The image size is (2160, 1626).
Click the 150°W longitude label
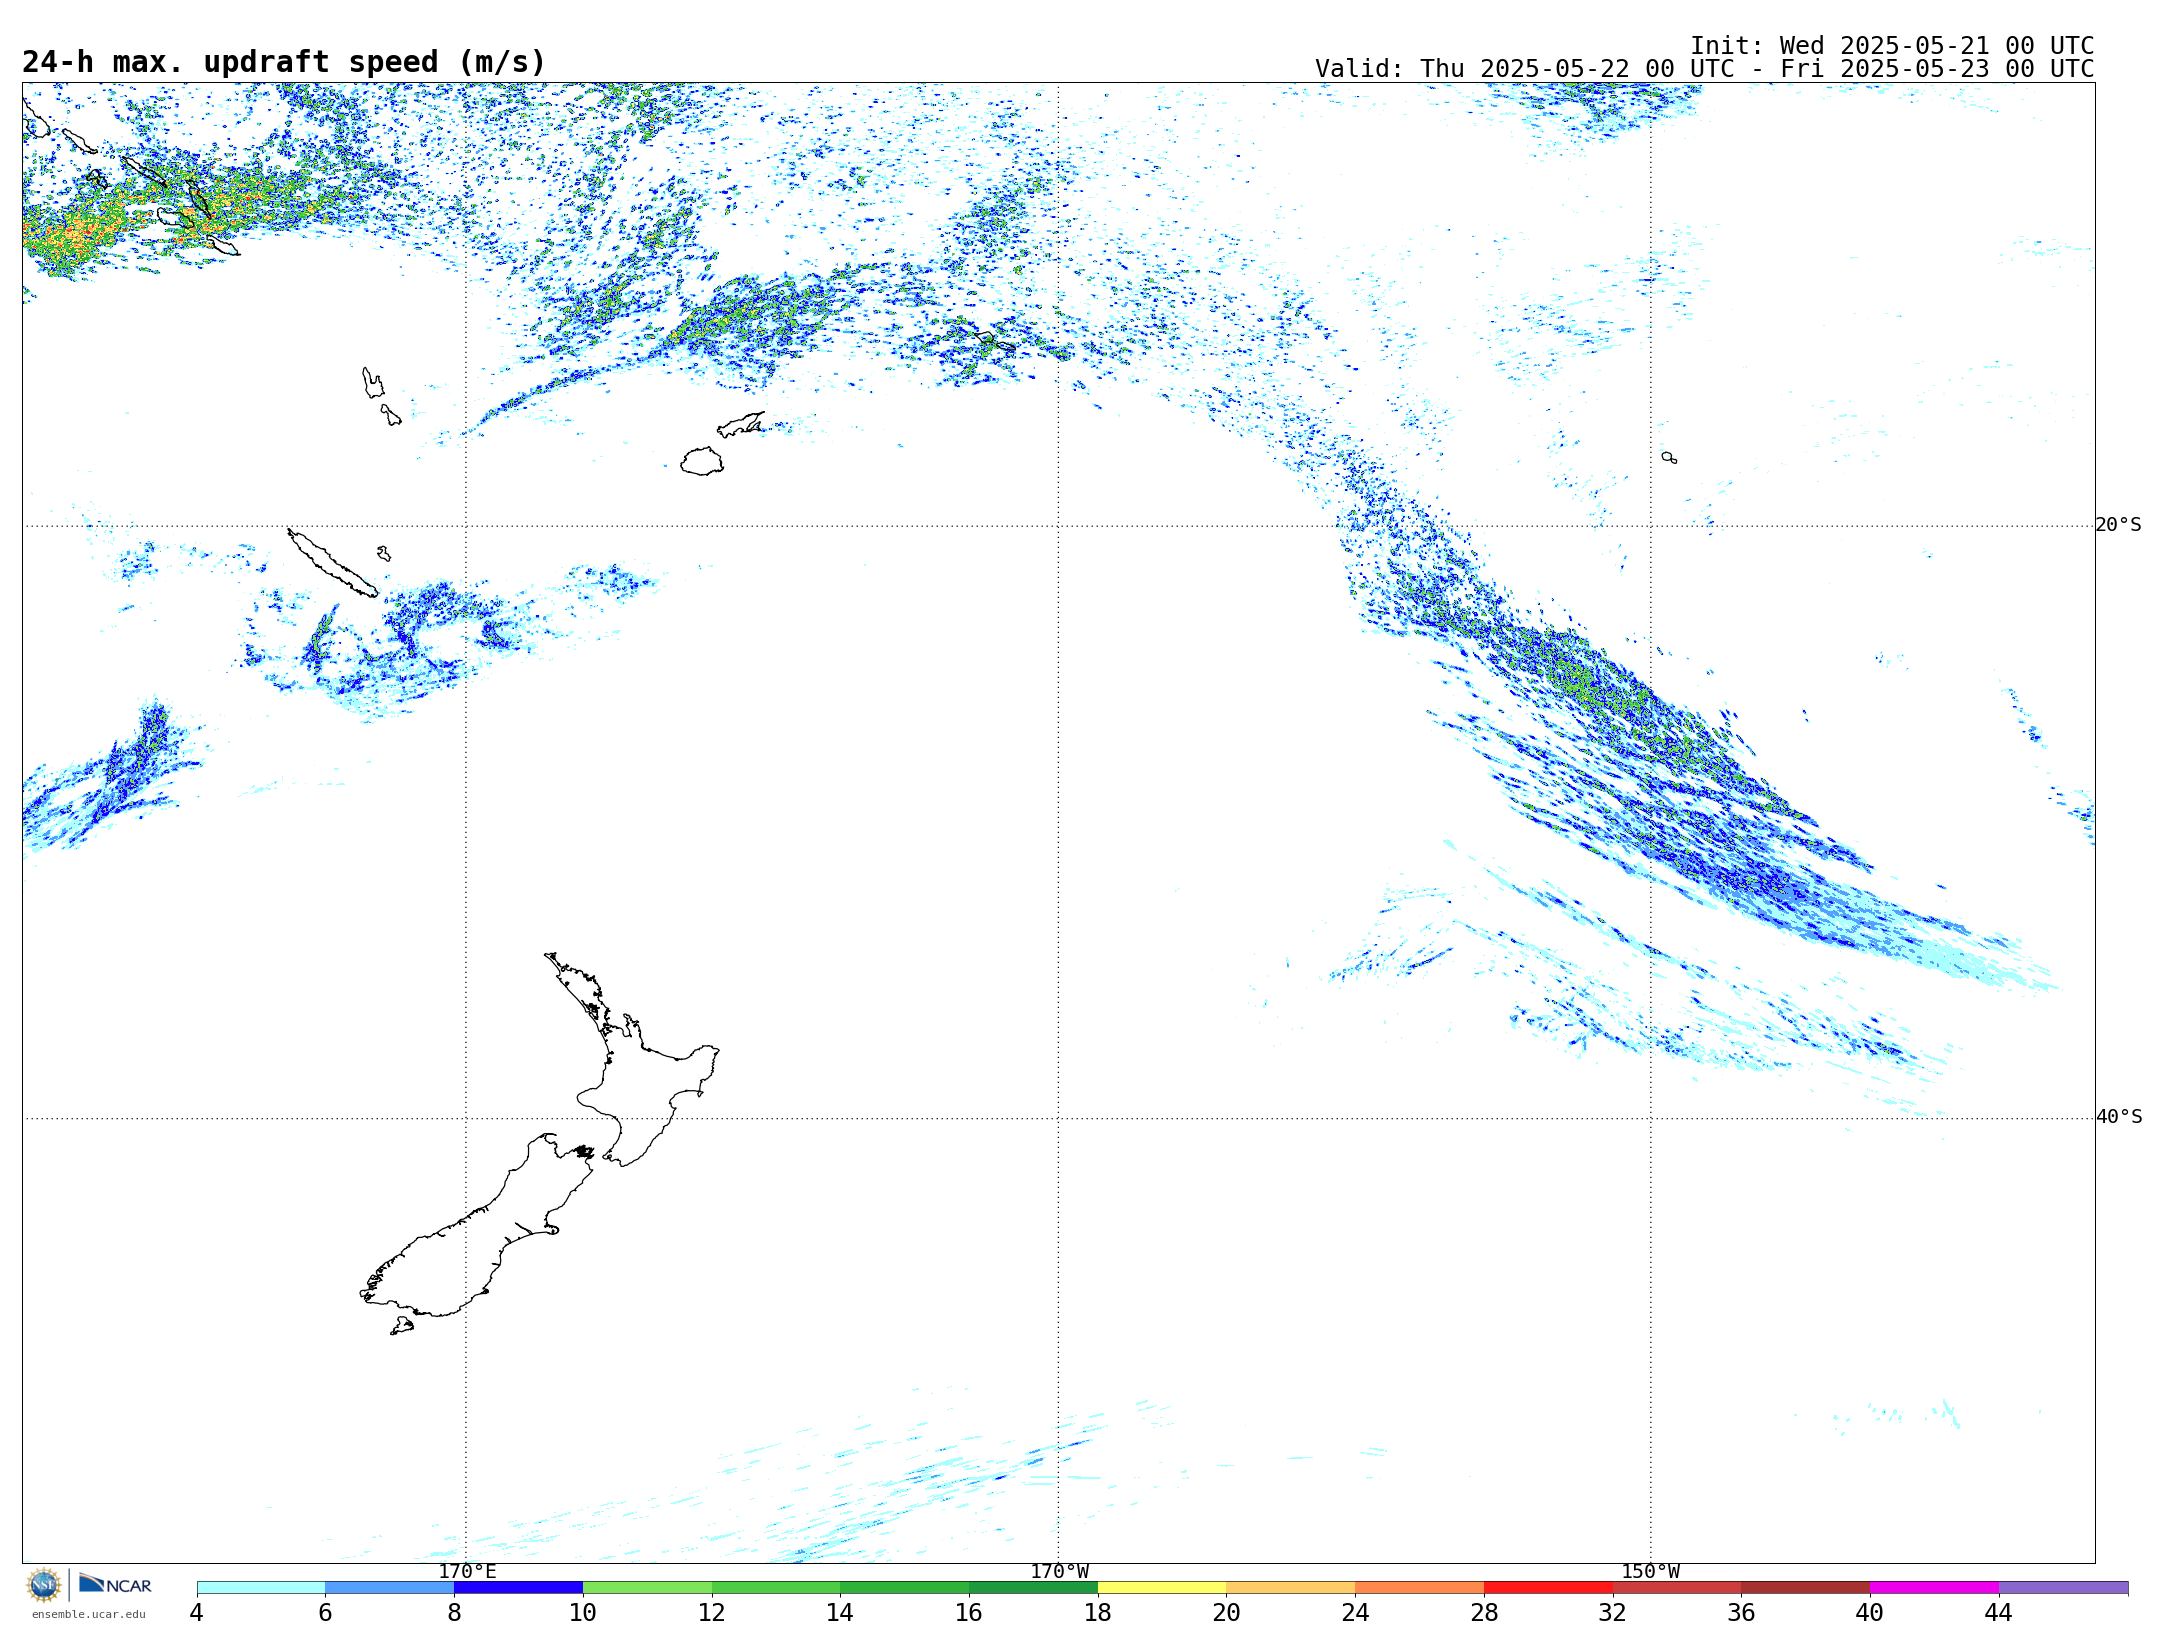(x=1651, y=1571)
